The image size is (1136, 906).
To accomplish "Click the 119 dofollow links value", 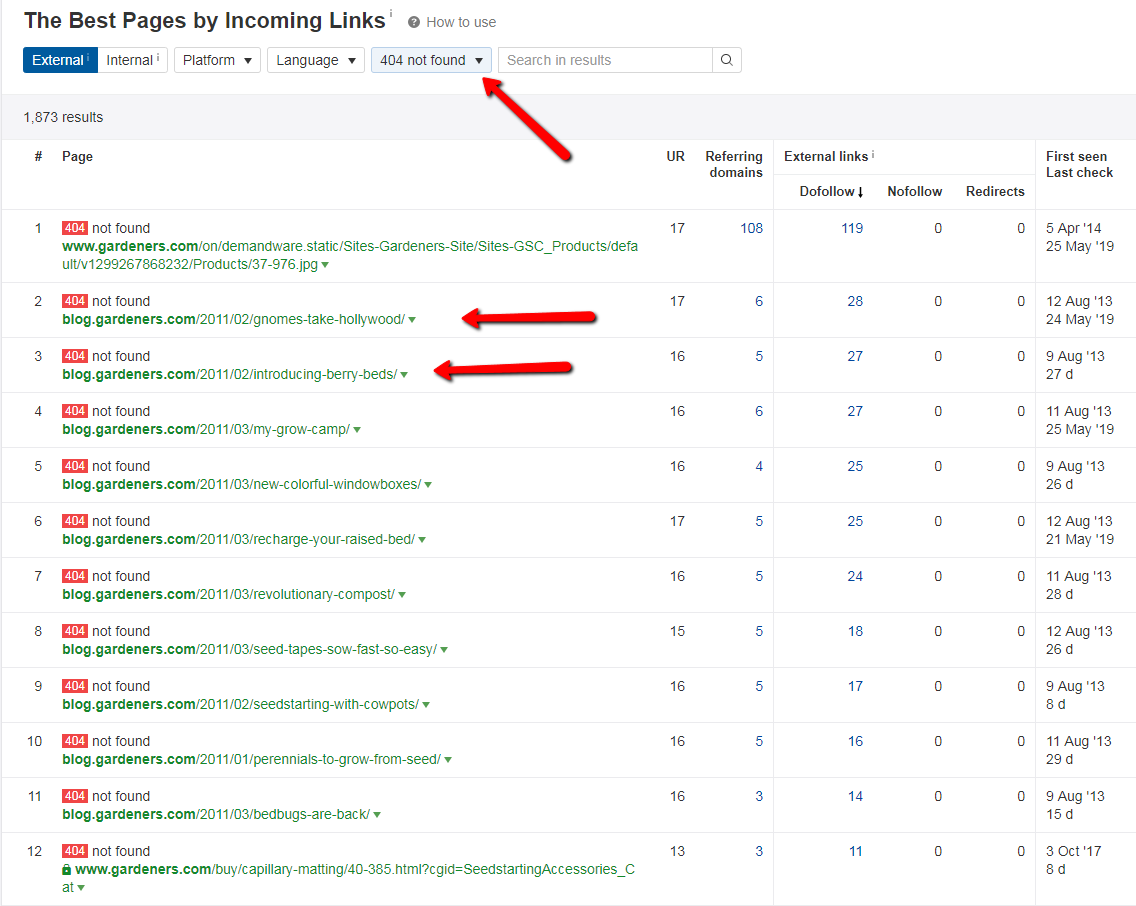I will click(852, 228).
